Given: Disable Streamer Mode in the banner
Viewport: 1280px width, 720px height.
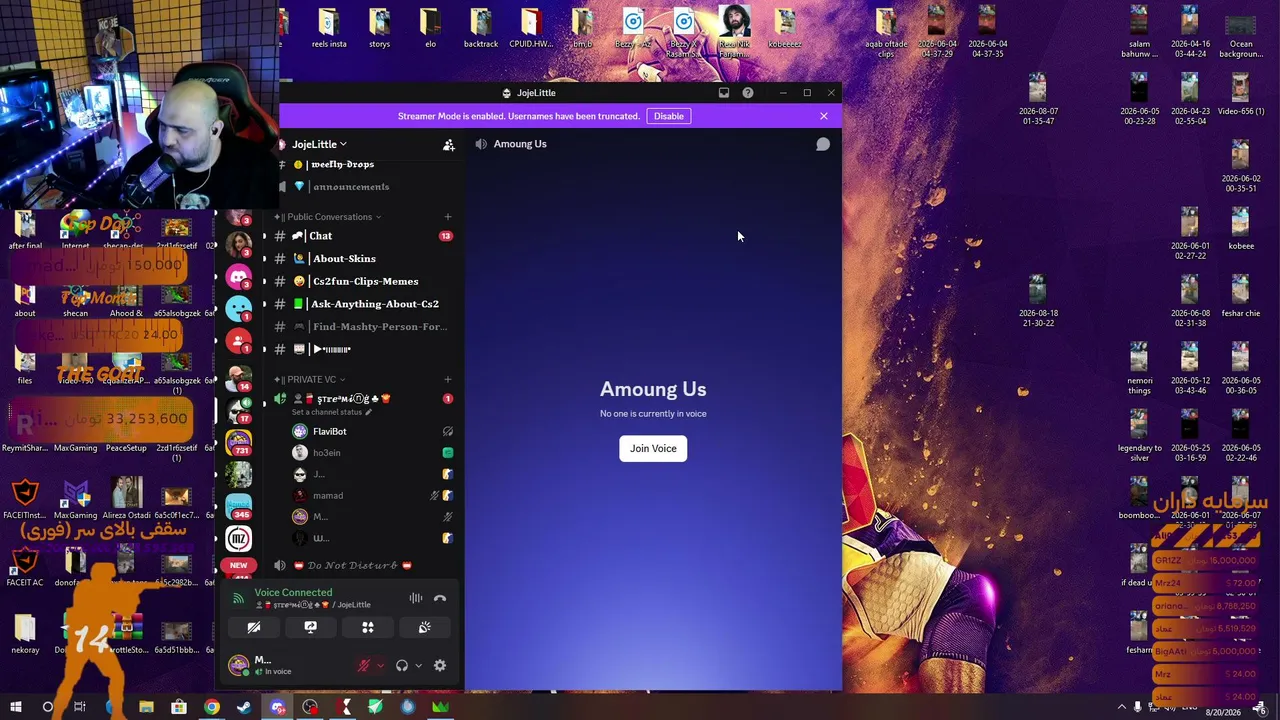Looking at the screenshot, I should click(x=669, y=116).
